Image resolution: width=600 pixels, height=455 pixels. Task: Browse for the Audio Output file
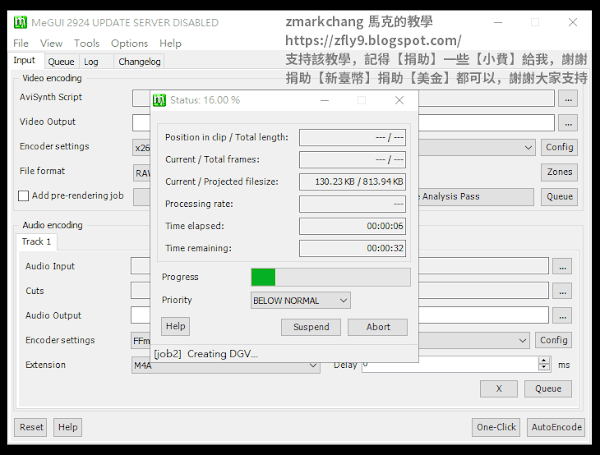pos(562,316)
